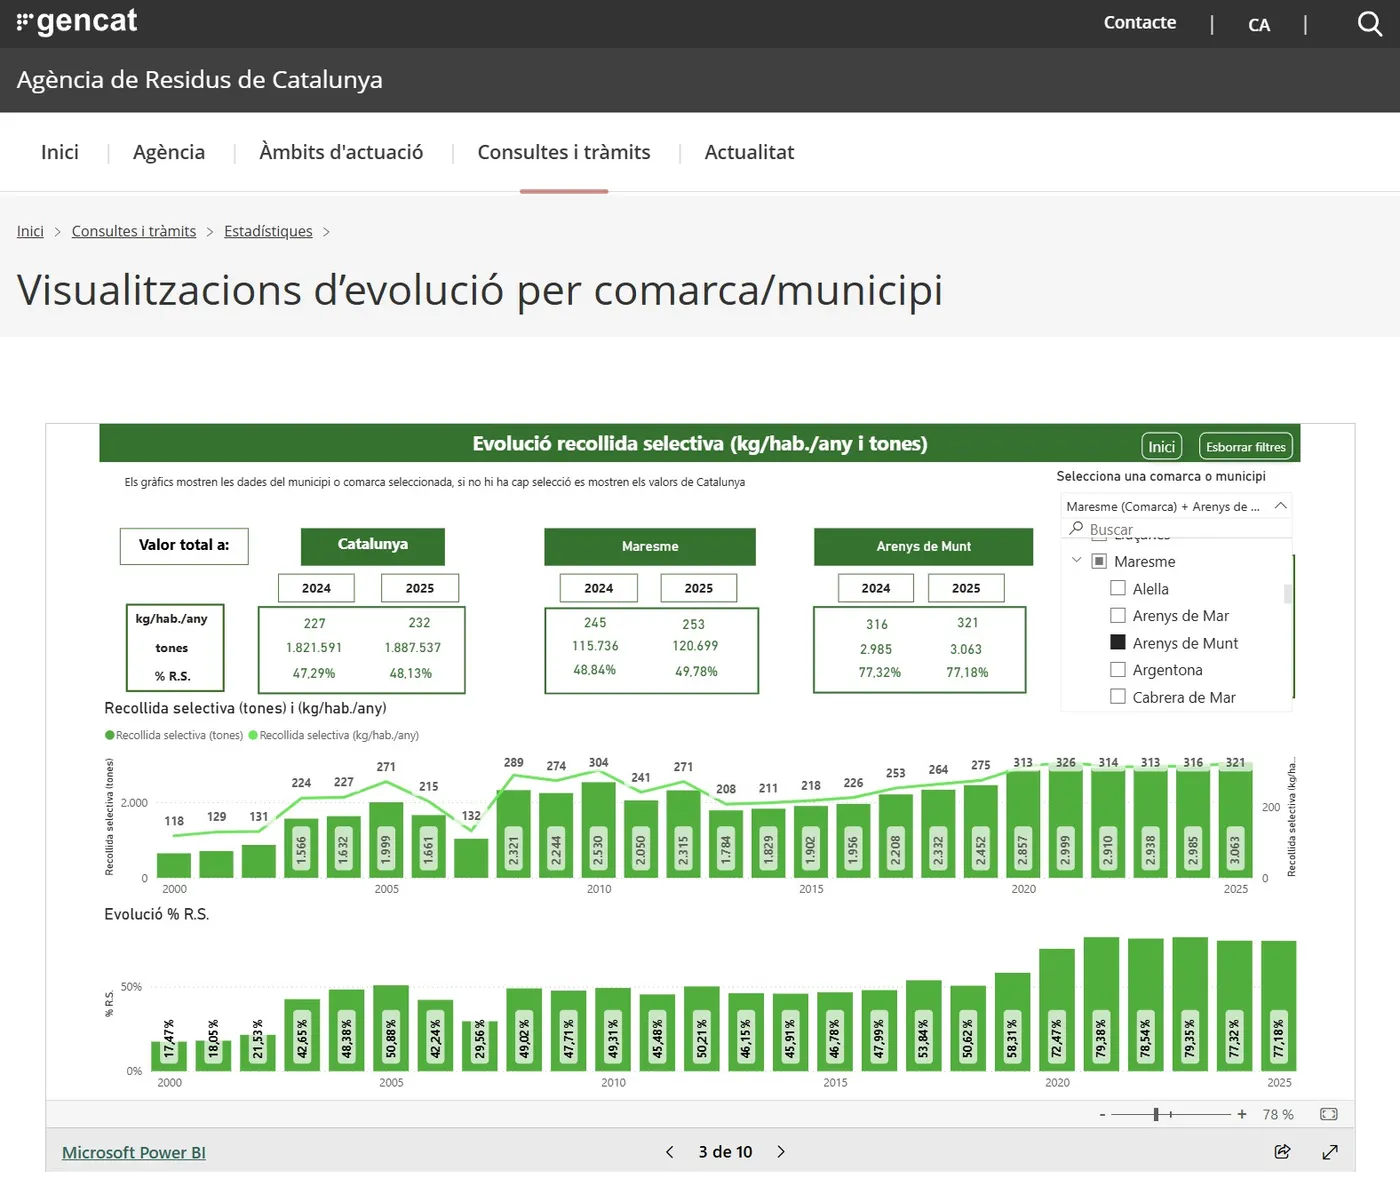The width and height of the screenshot is (1400, 1179).
Task: Open the Actualitat menu item
Action: [749, 152]
